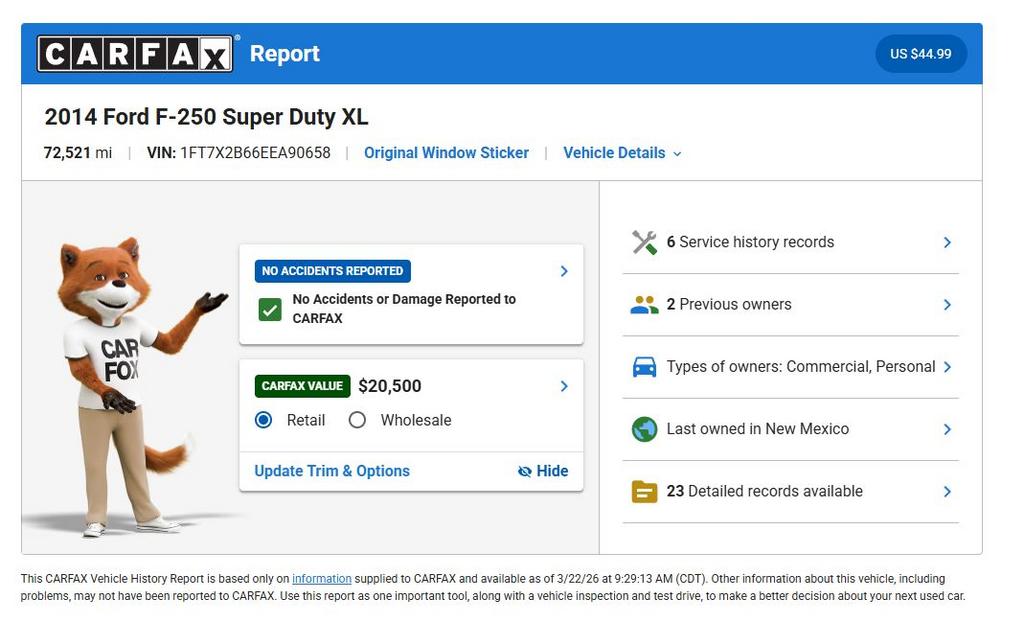Select the Wholesale value option
The image size is (1024, 622).
357,420
